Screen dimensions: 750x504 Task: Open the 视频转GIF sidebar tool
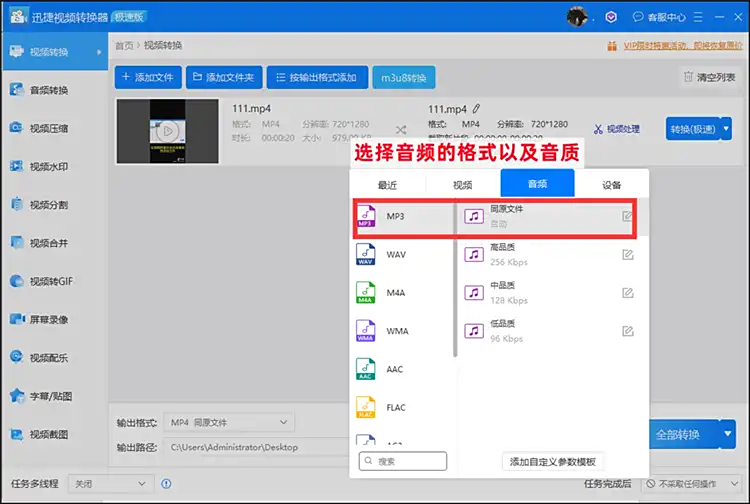(48, 281)
